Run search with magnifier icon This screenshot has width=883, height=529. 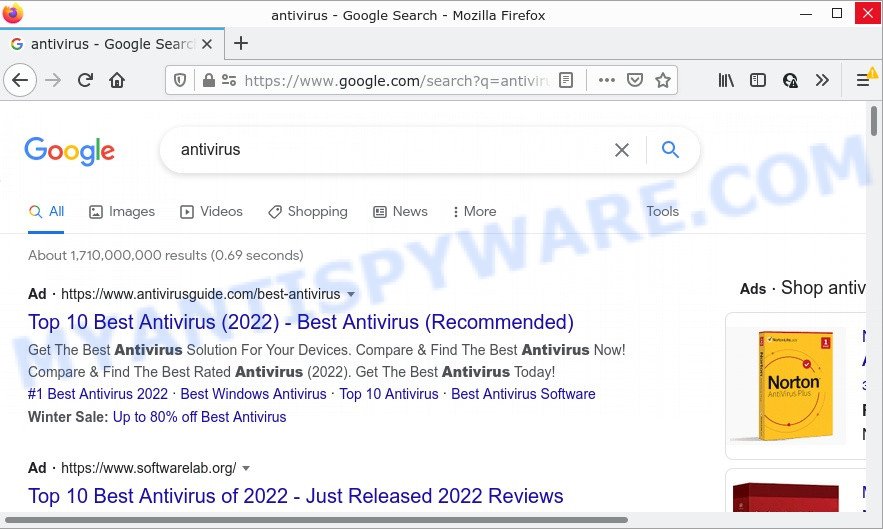tap(670, 150)
